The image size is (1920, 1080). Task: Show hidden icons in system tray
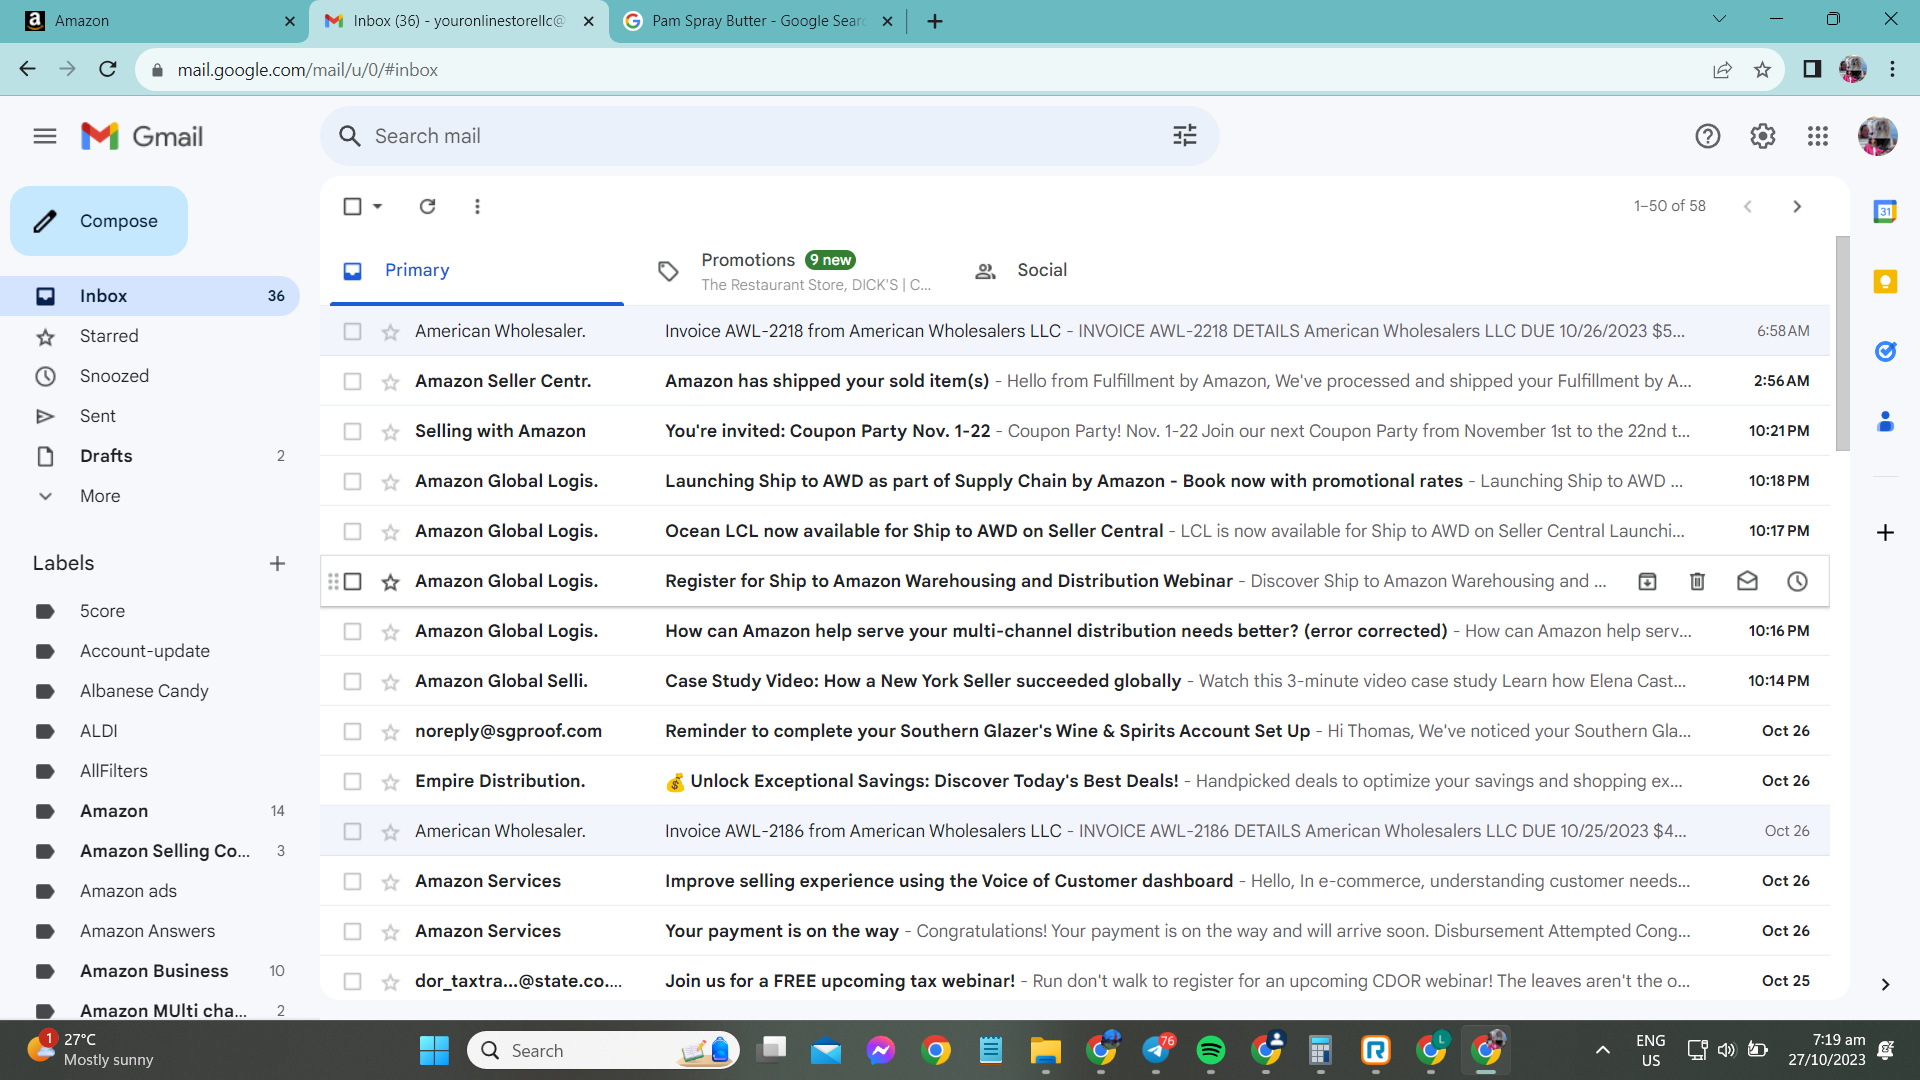point(1602,1050)
